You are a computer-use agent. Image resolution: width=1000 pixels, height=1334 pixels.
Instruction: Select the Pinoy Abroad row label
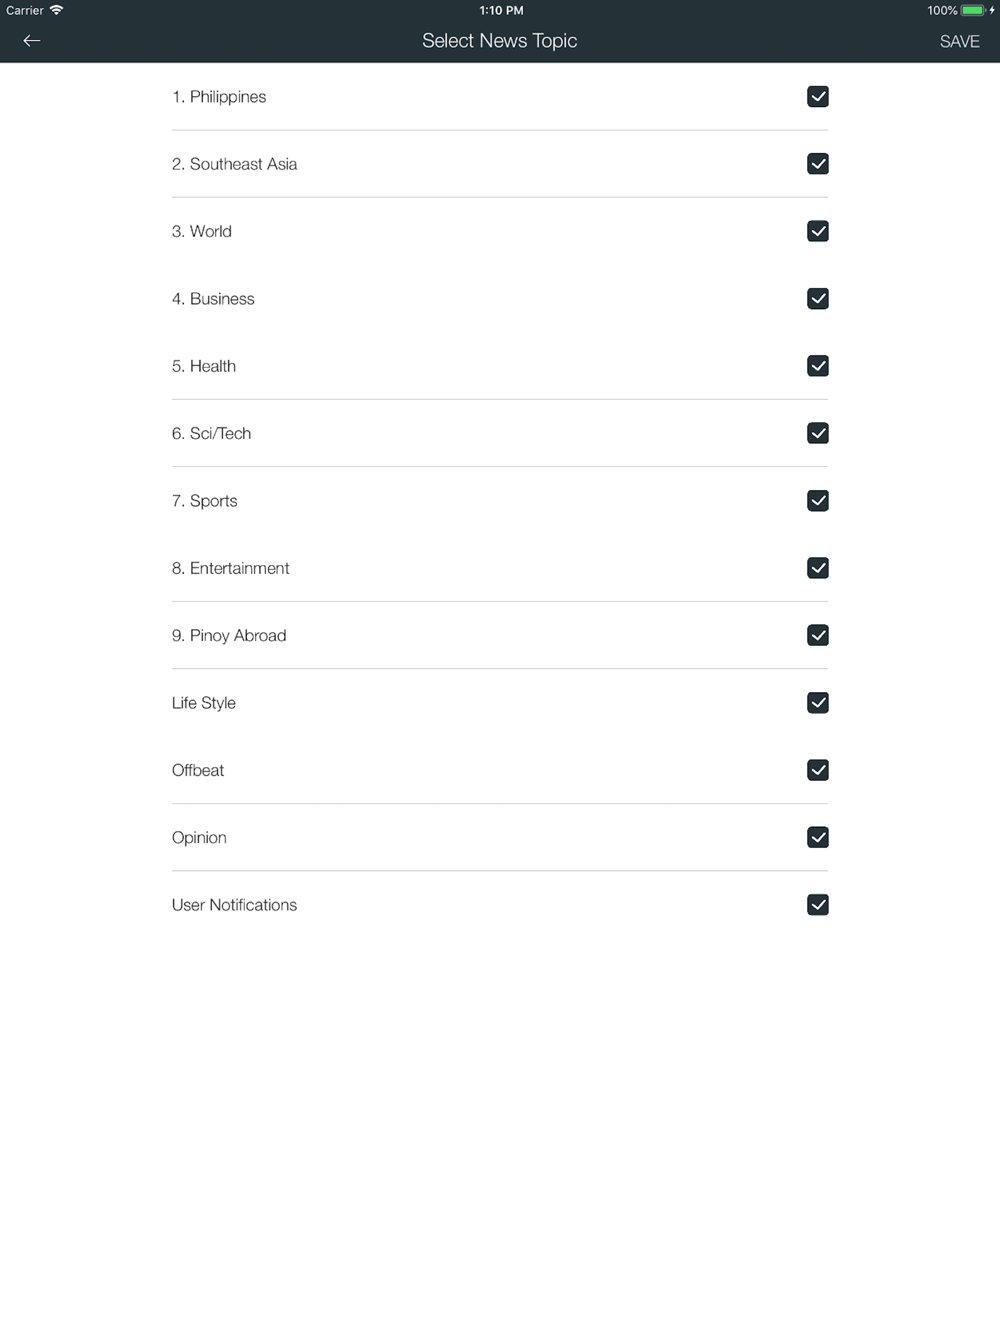coord(229,636)
